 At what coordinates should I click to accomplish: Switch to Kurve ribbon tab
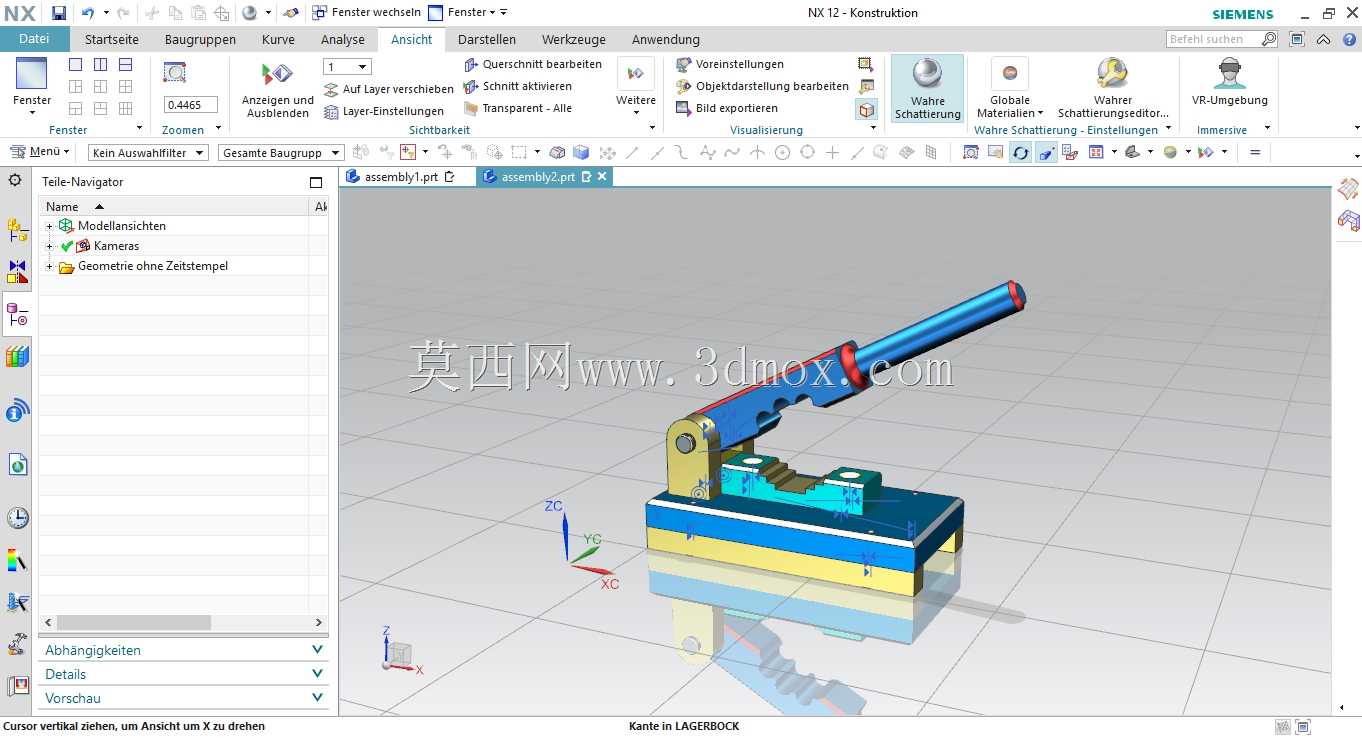[278, 39]
